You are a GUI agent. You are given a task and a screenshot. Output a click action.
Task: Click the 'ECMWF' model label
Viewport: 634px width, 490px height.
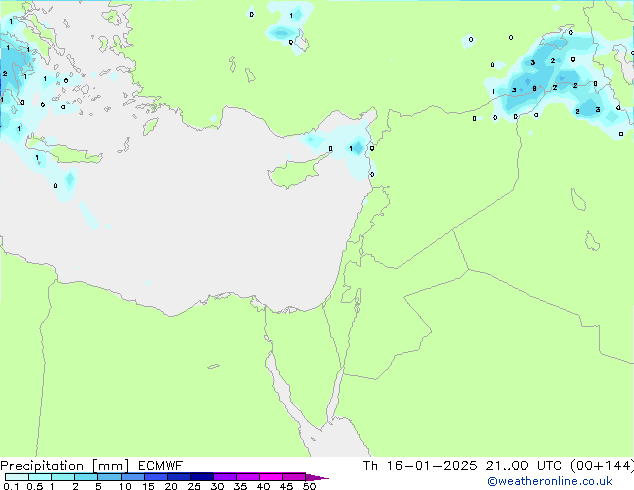click(x=161, y=466)
